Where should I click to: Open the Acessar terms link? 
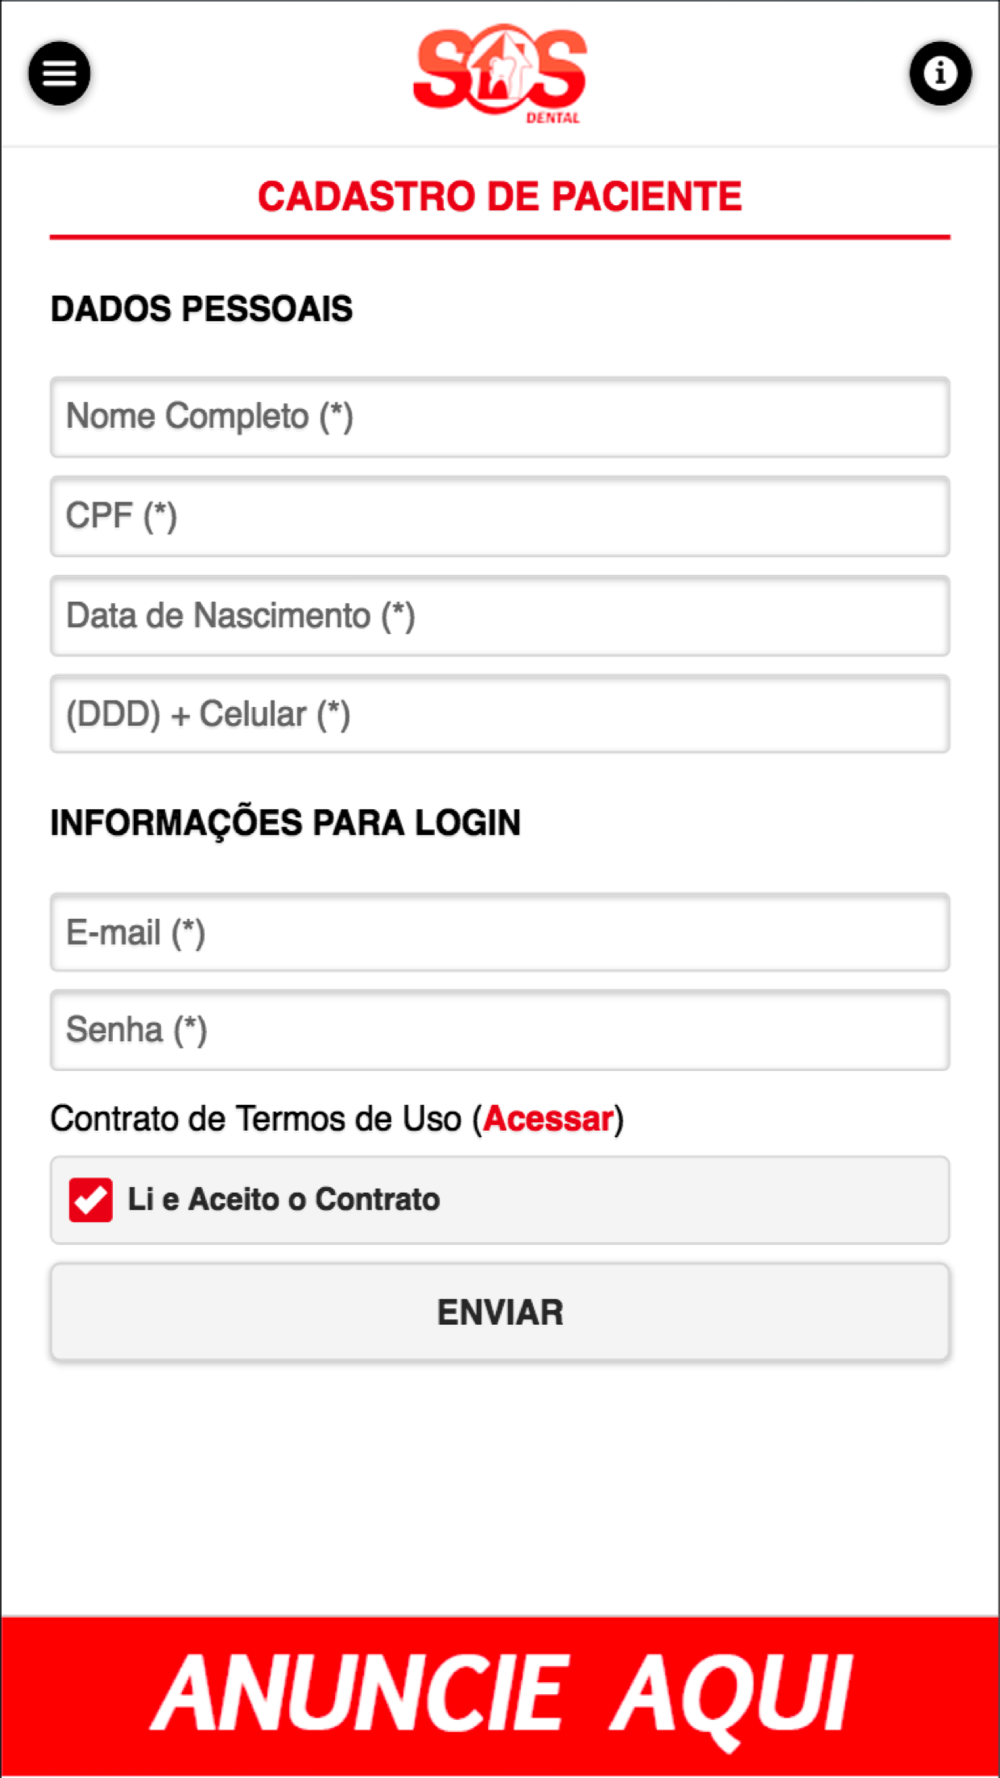tap(548, 1119)
